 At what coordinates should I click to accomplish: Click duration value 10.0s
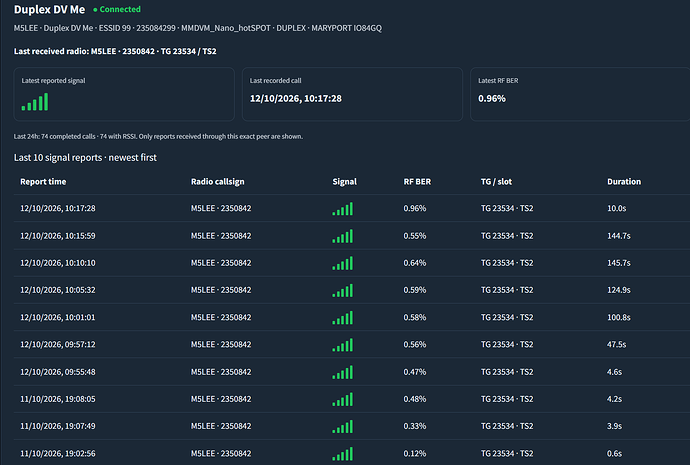(x=617, y=209)
